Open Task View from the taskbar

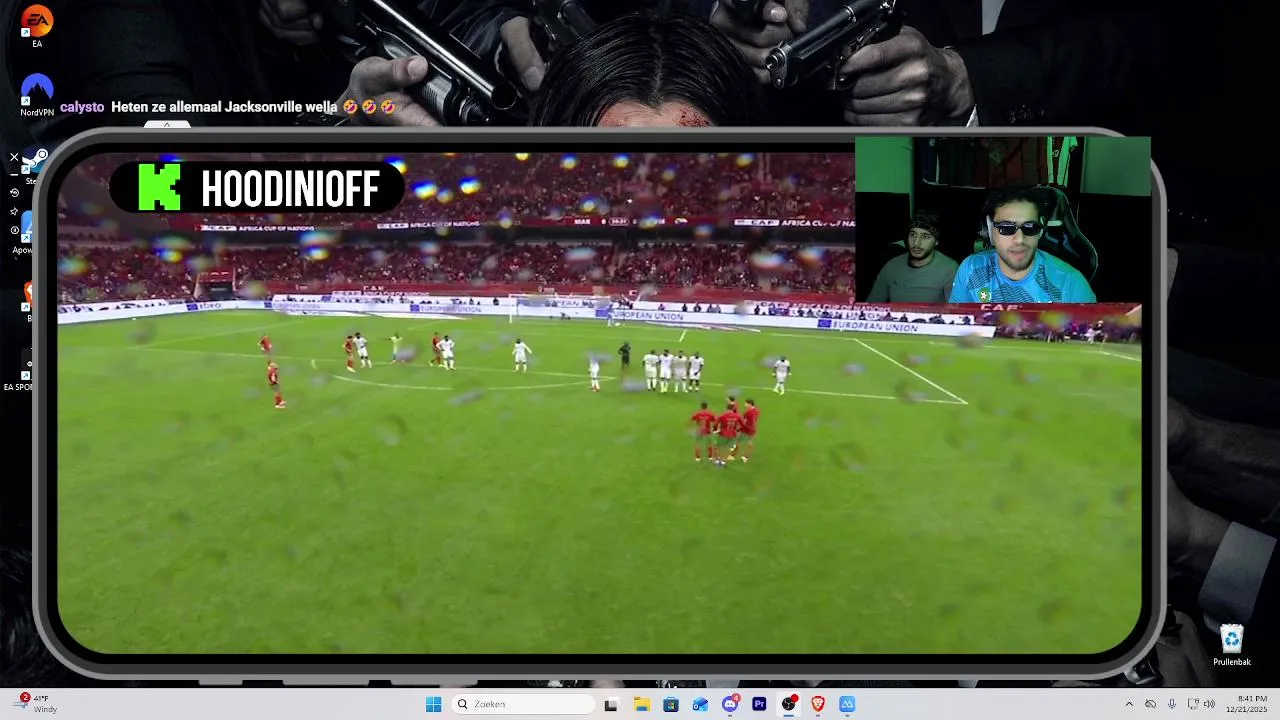(611, 705)
